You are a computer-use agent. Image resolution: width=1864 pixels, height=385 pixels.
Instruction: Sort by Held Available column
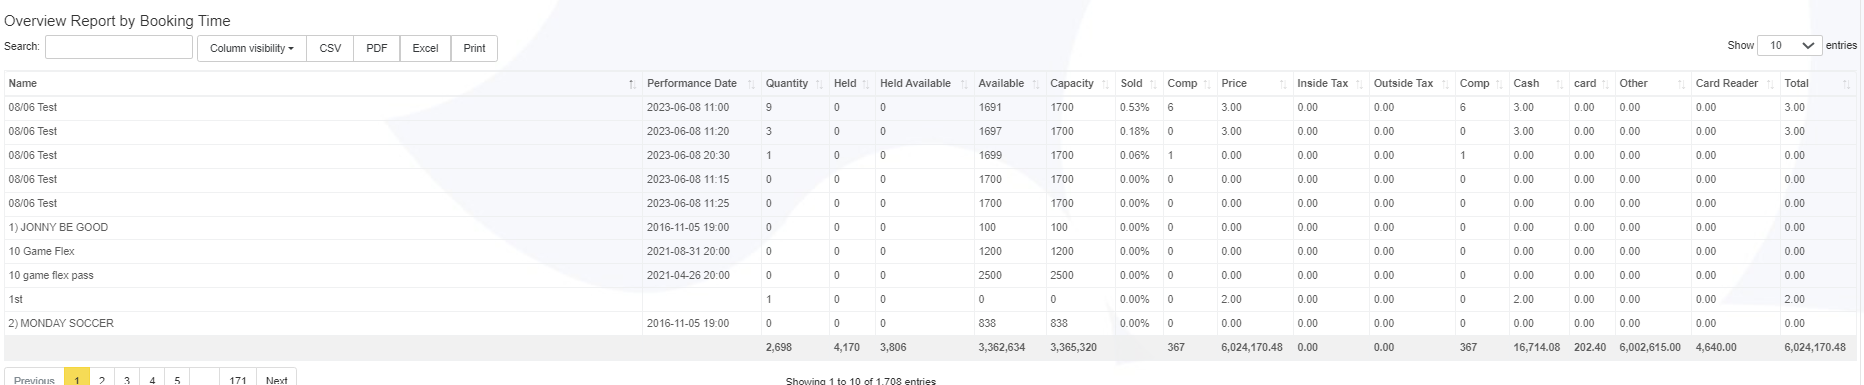tap(924, 84)
